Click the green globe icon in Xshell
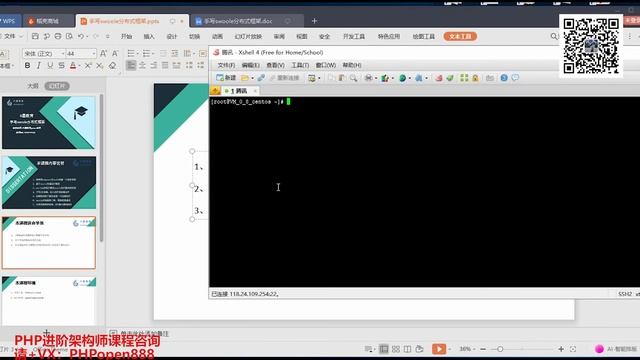Viewport: 640px width, 360px height. [402, 78]
